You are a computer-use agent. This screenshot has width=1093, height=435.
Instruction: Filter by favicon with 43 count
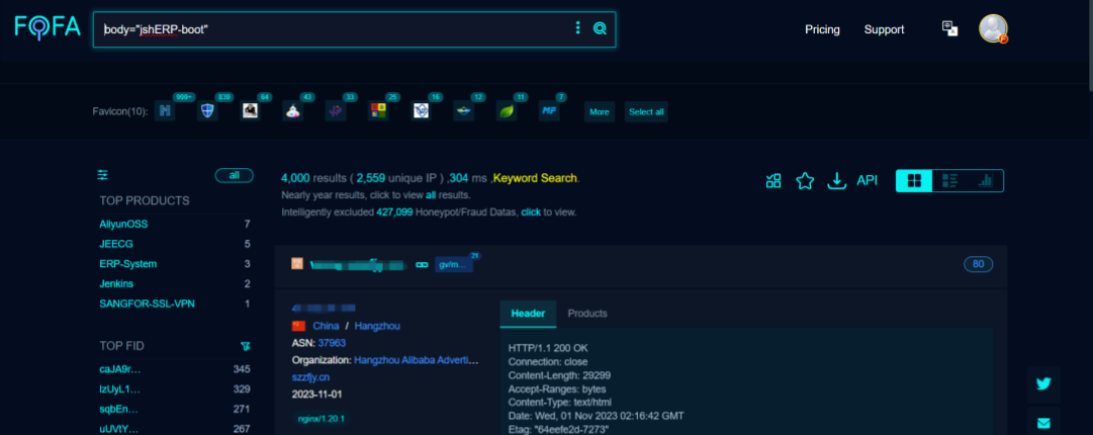tap(293, 110)
